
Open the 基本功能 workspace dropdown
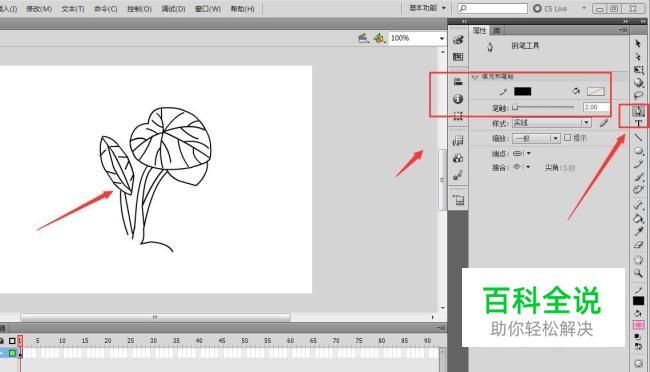[x=427, y=8]
